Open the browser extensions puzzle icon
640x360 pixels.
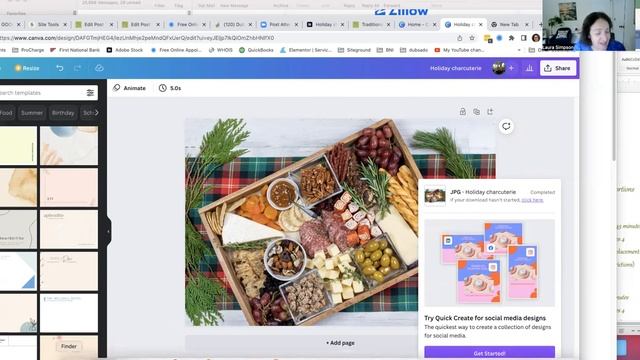tap(511, 38)
